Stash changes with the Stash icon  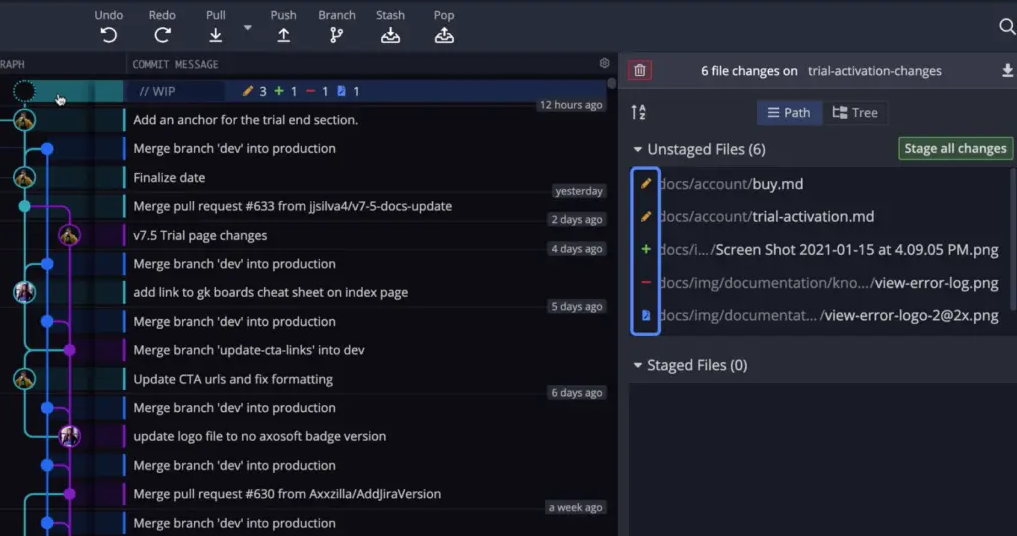click(x=390, y=35)
